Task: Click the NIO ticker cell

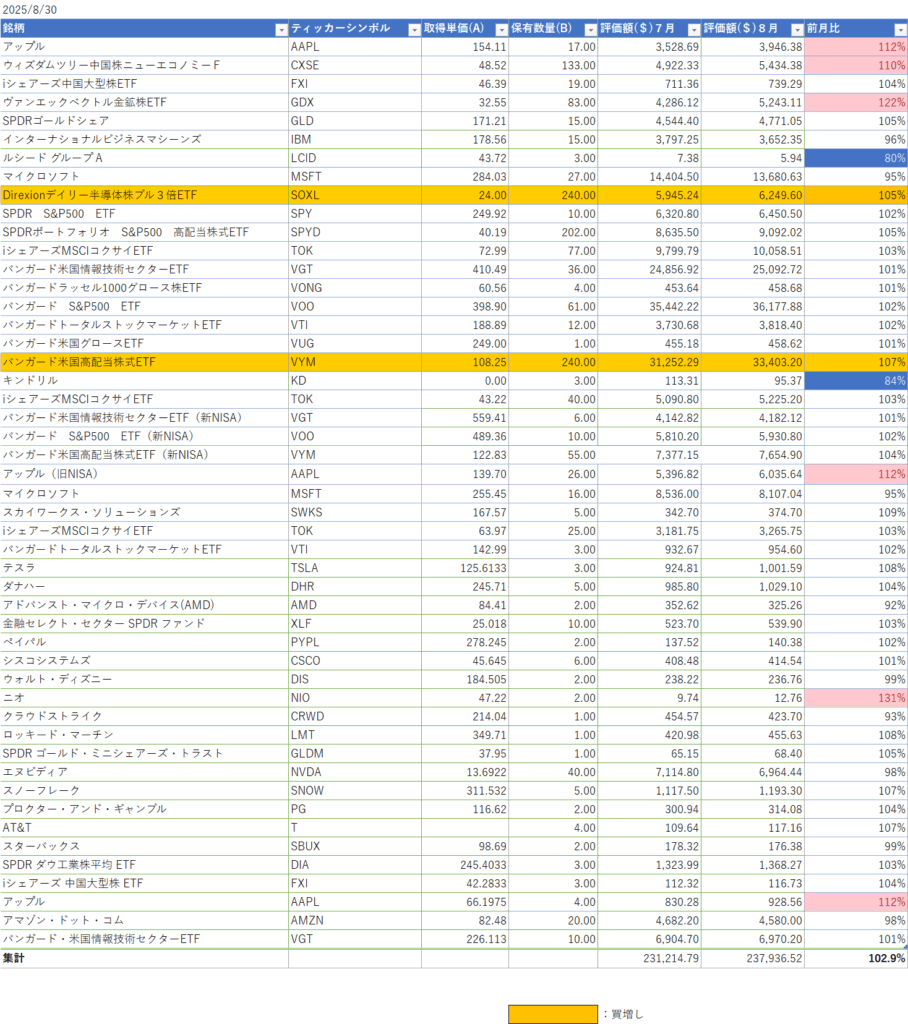Action: click(355, 698)
